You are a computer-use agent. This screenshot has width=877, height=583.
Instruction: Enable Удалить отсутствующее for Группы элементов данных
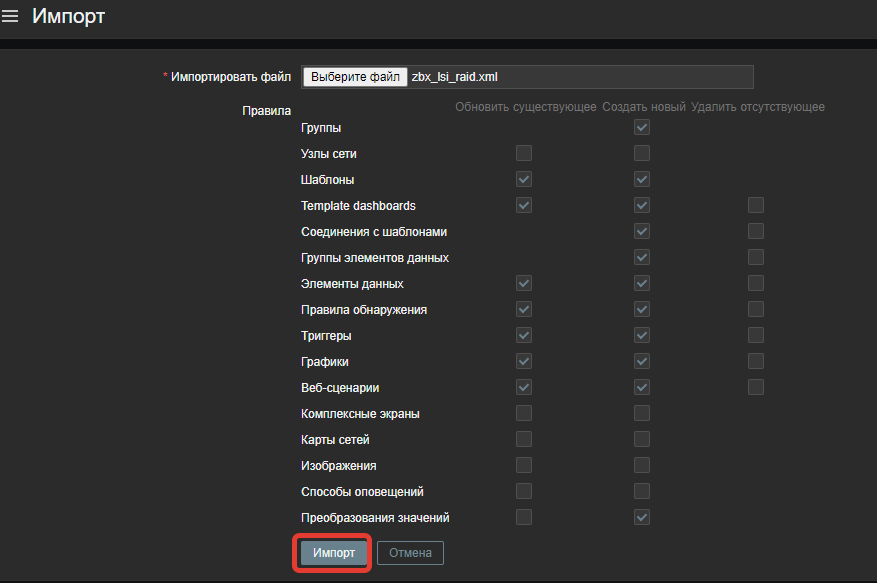tap(756, 258)
